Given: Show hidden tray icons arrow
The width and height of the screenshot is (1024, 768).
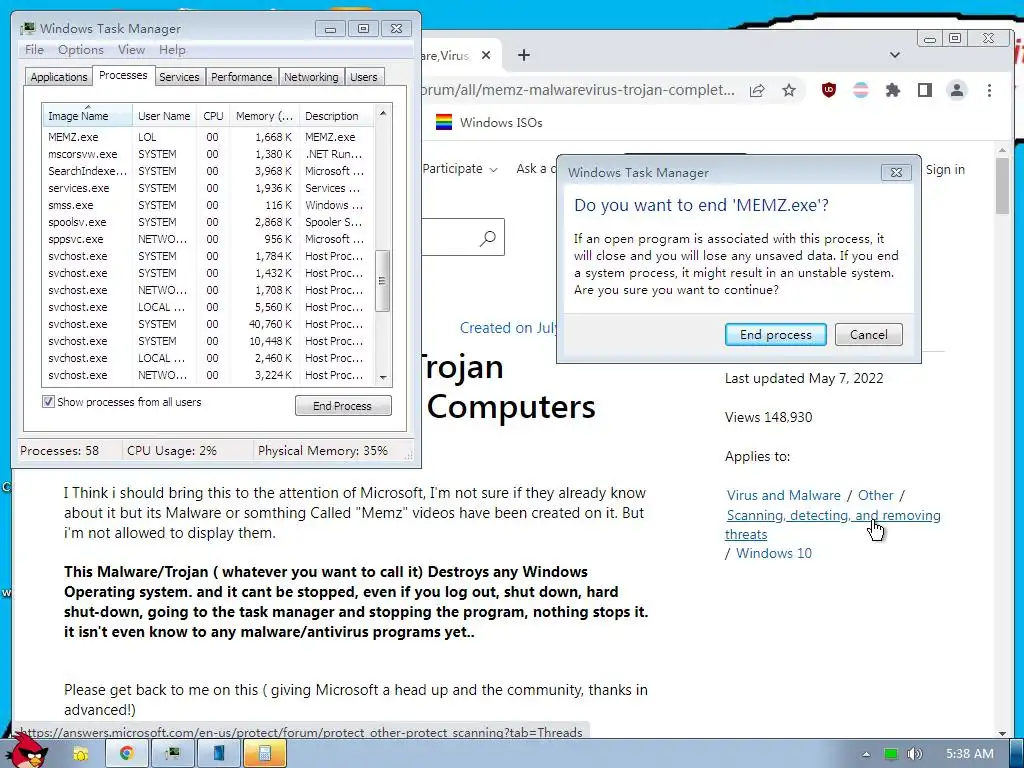Looking at the screenshot, I should (x=866, y=754).
